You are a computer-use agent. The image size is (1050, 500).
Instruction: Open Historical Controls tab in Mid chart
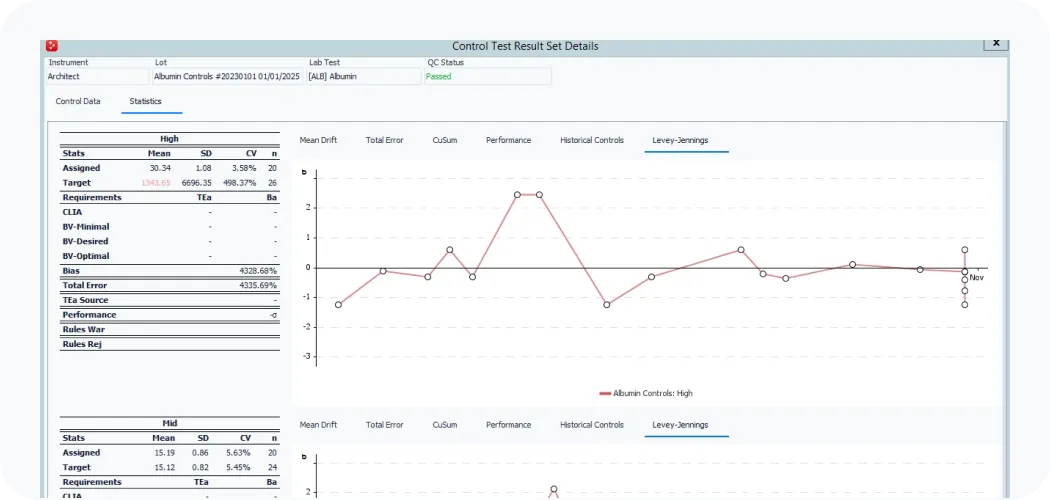click(592, 425)
